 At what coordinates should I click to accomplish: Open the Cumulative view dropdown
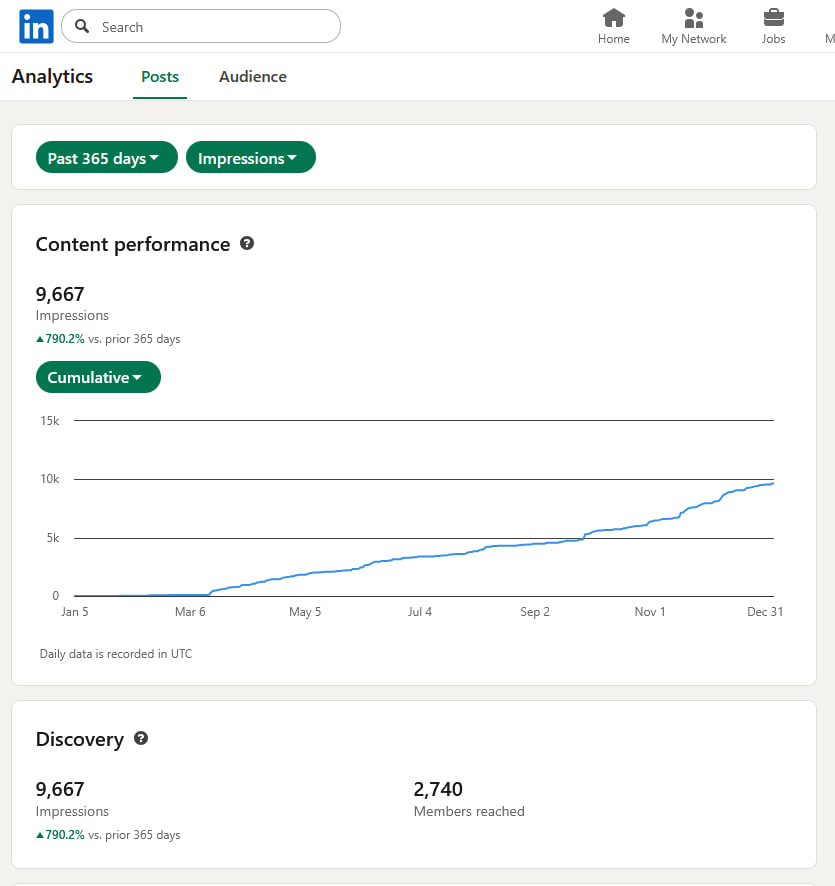pyautogui.click(x=98, y=377)
